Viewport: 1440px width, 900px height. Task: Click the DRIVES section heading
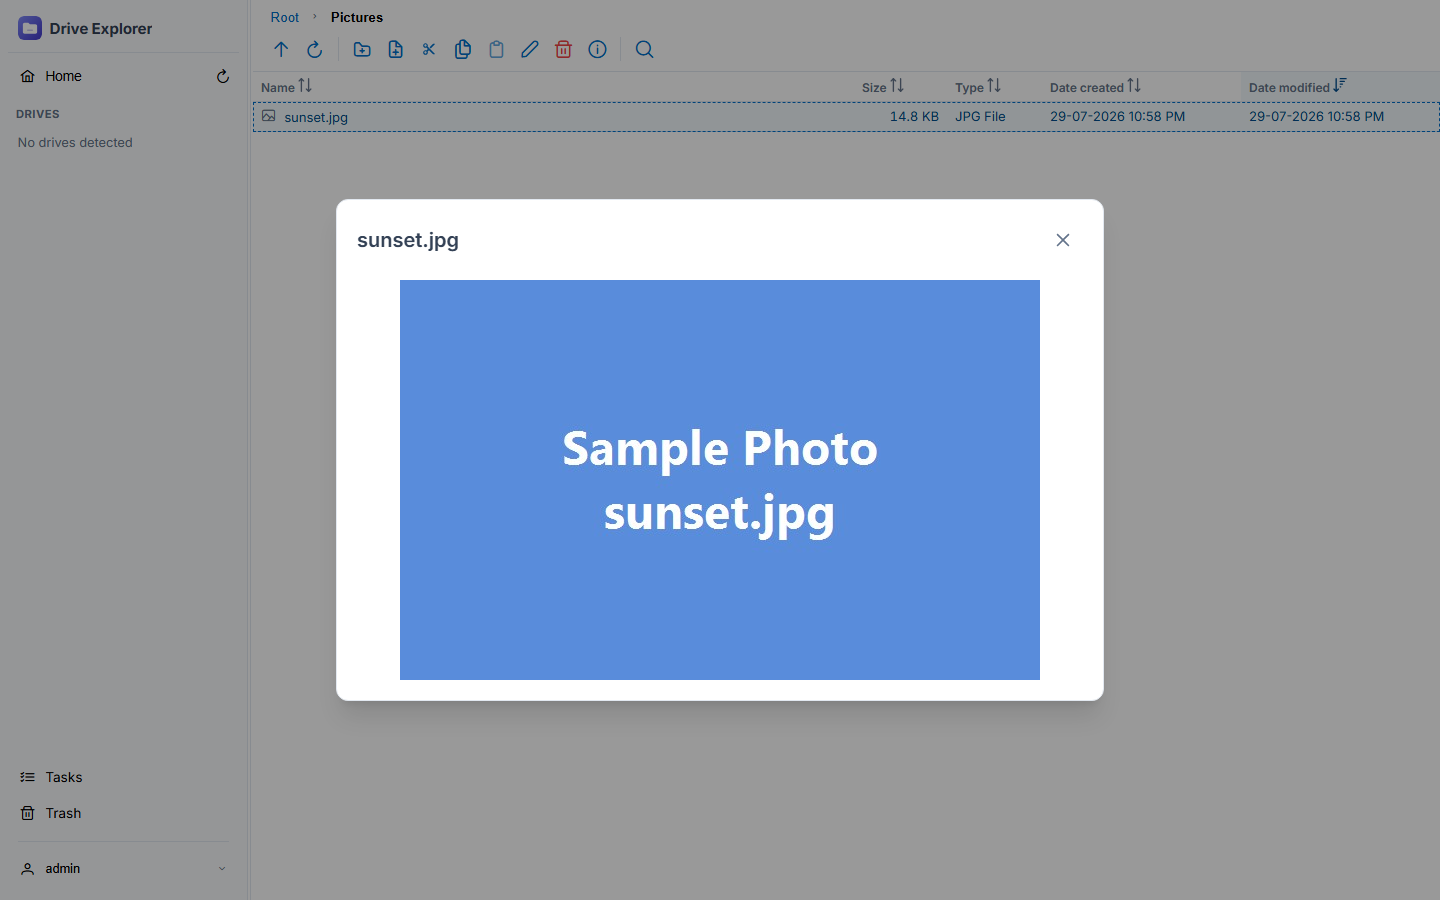coord(38,114)
